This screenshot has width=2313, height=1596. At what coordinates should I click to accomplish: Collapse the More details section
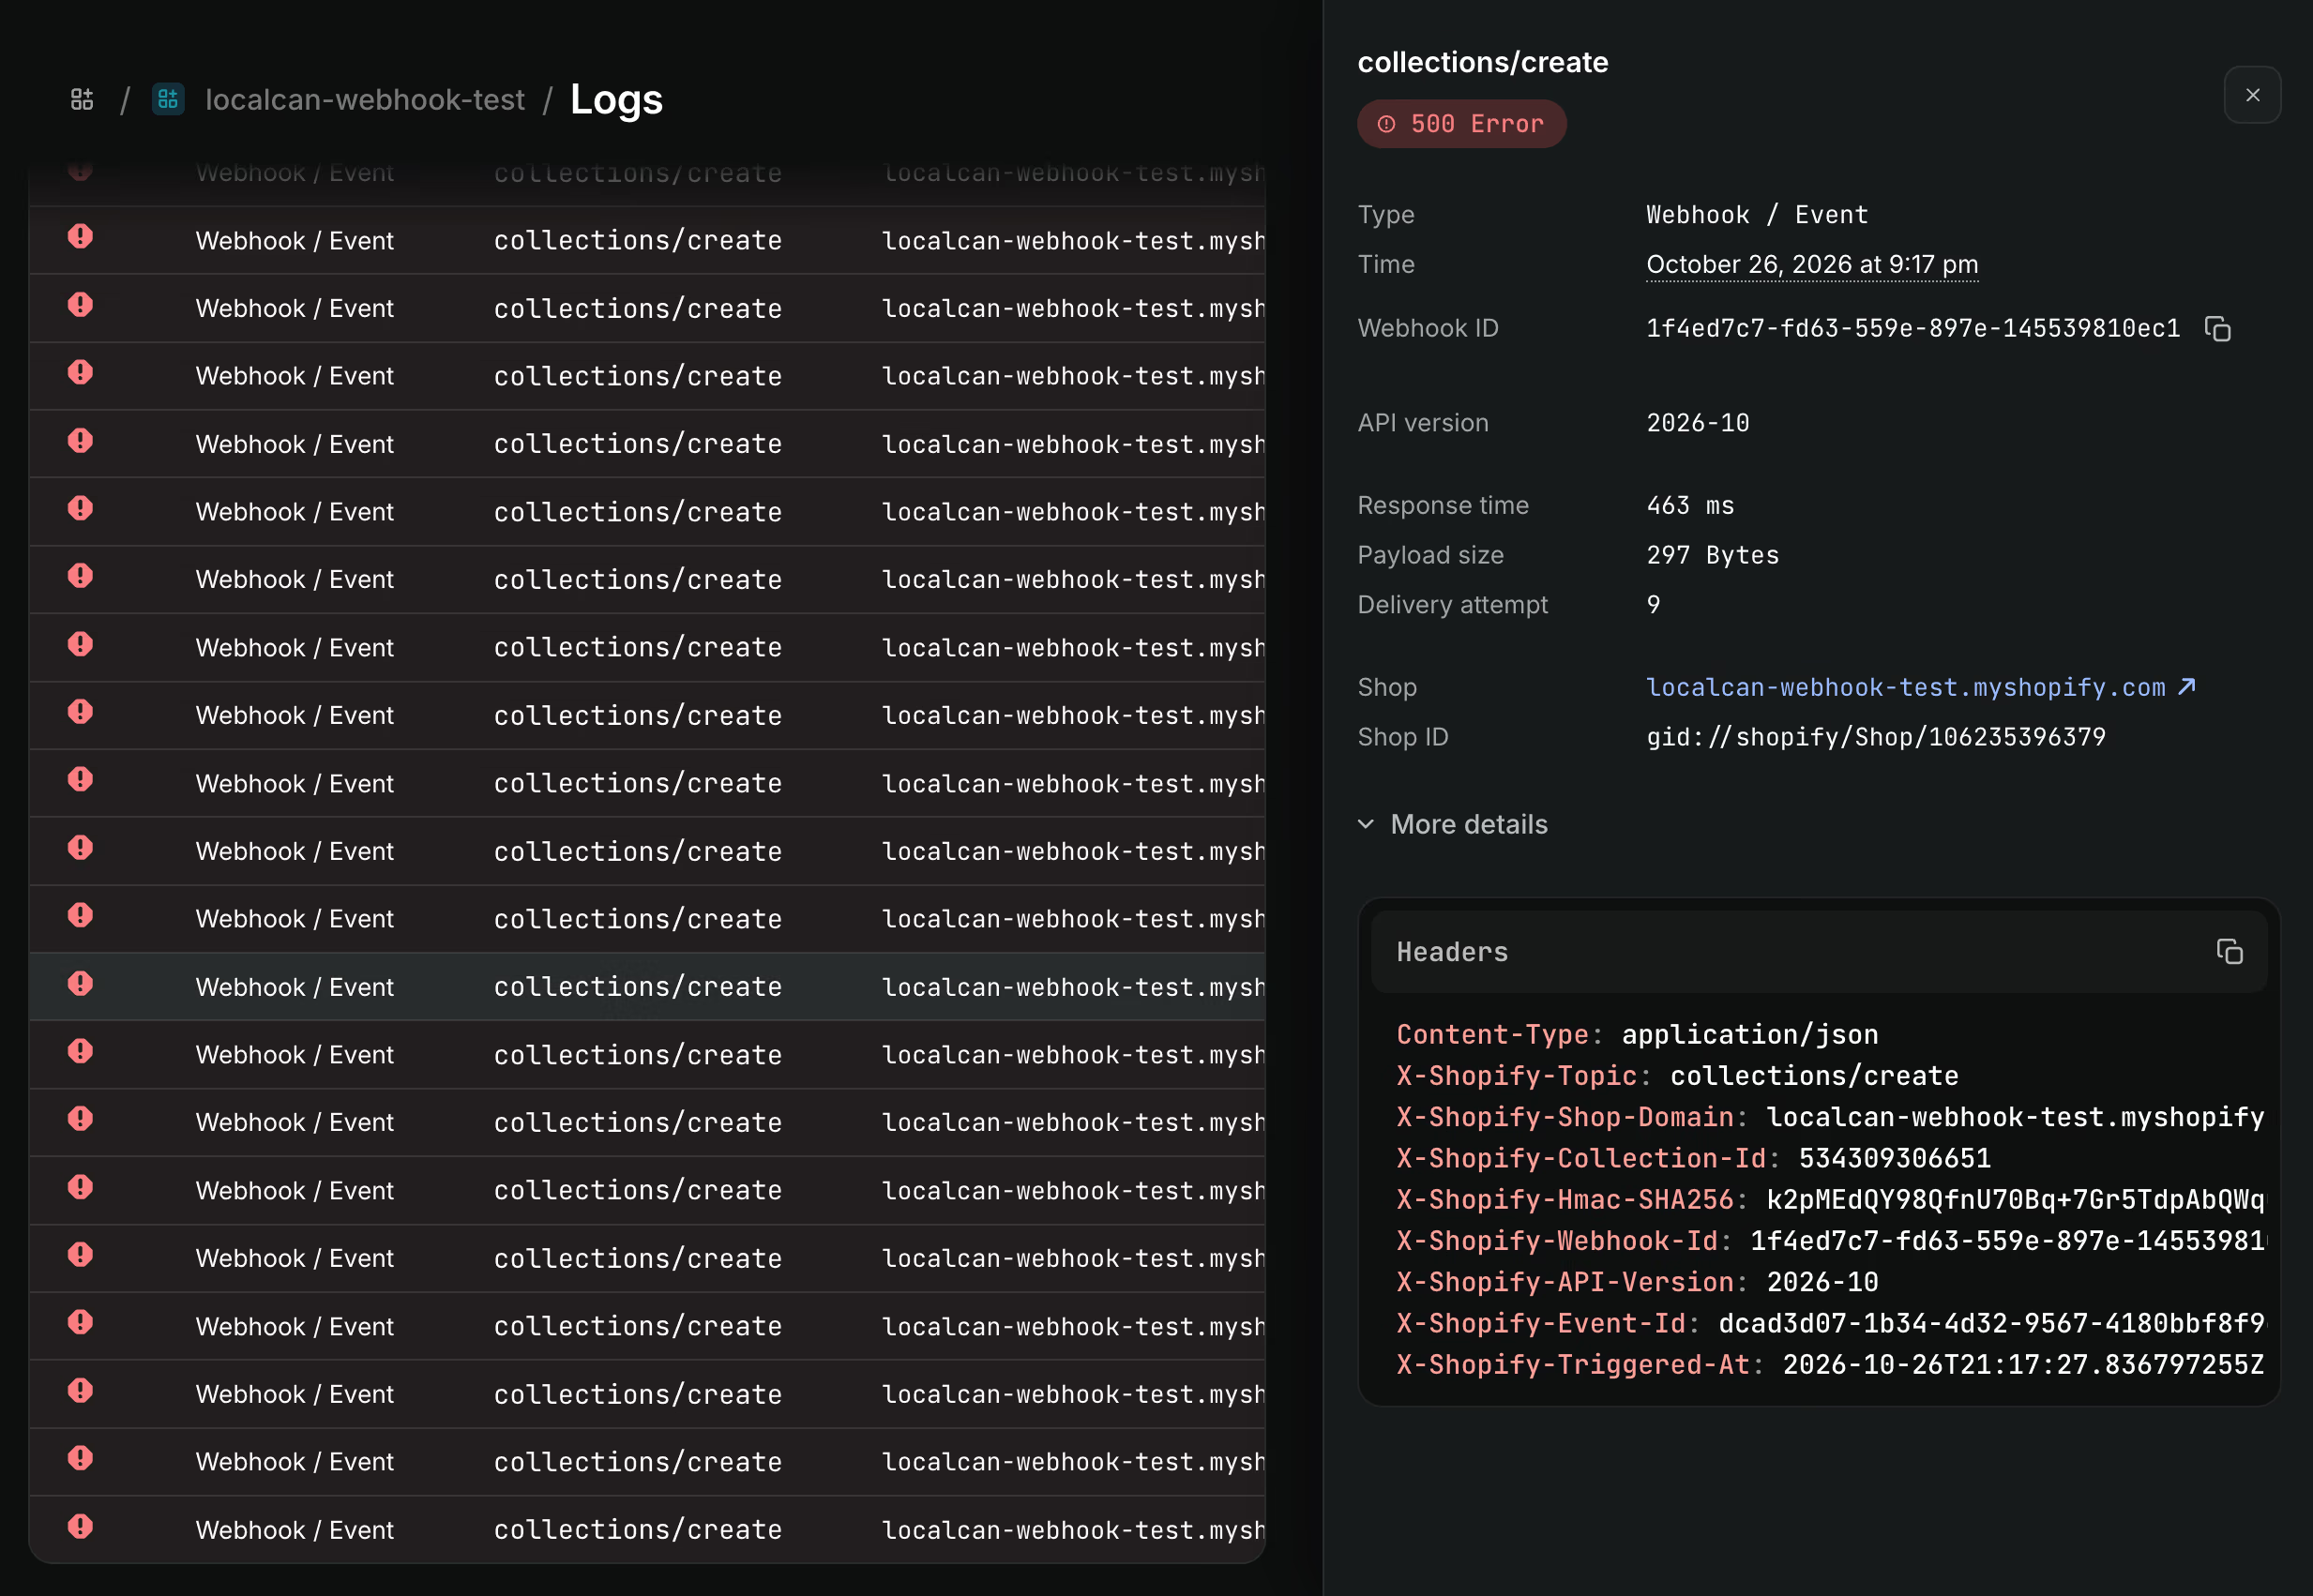(x=1452, y=824)
